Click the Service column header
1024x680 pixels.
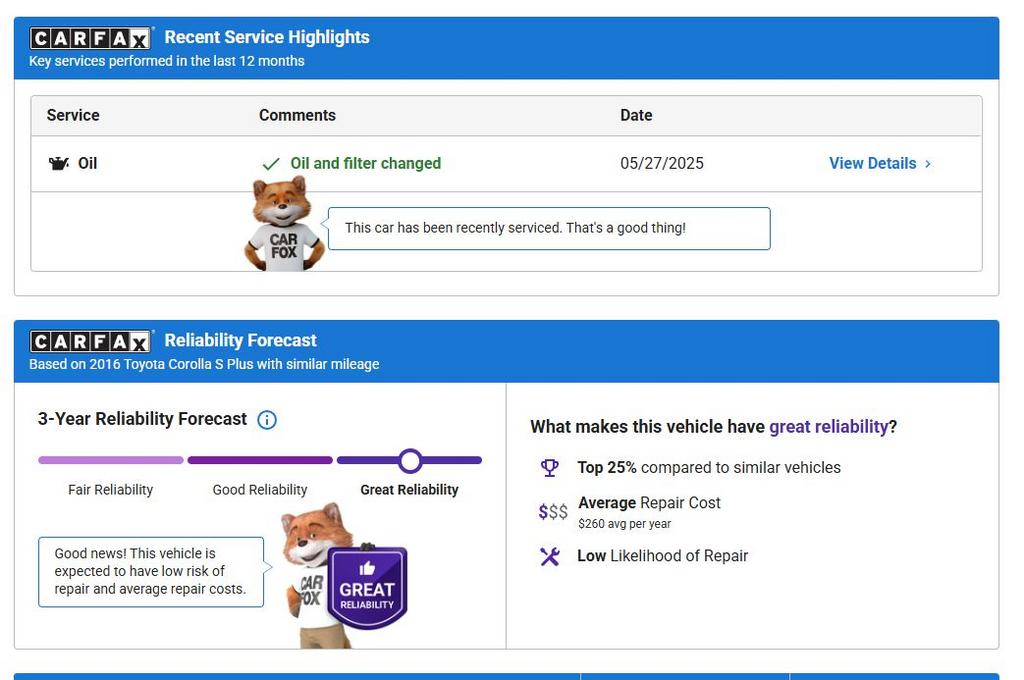[x=73, y=115]
